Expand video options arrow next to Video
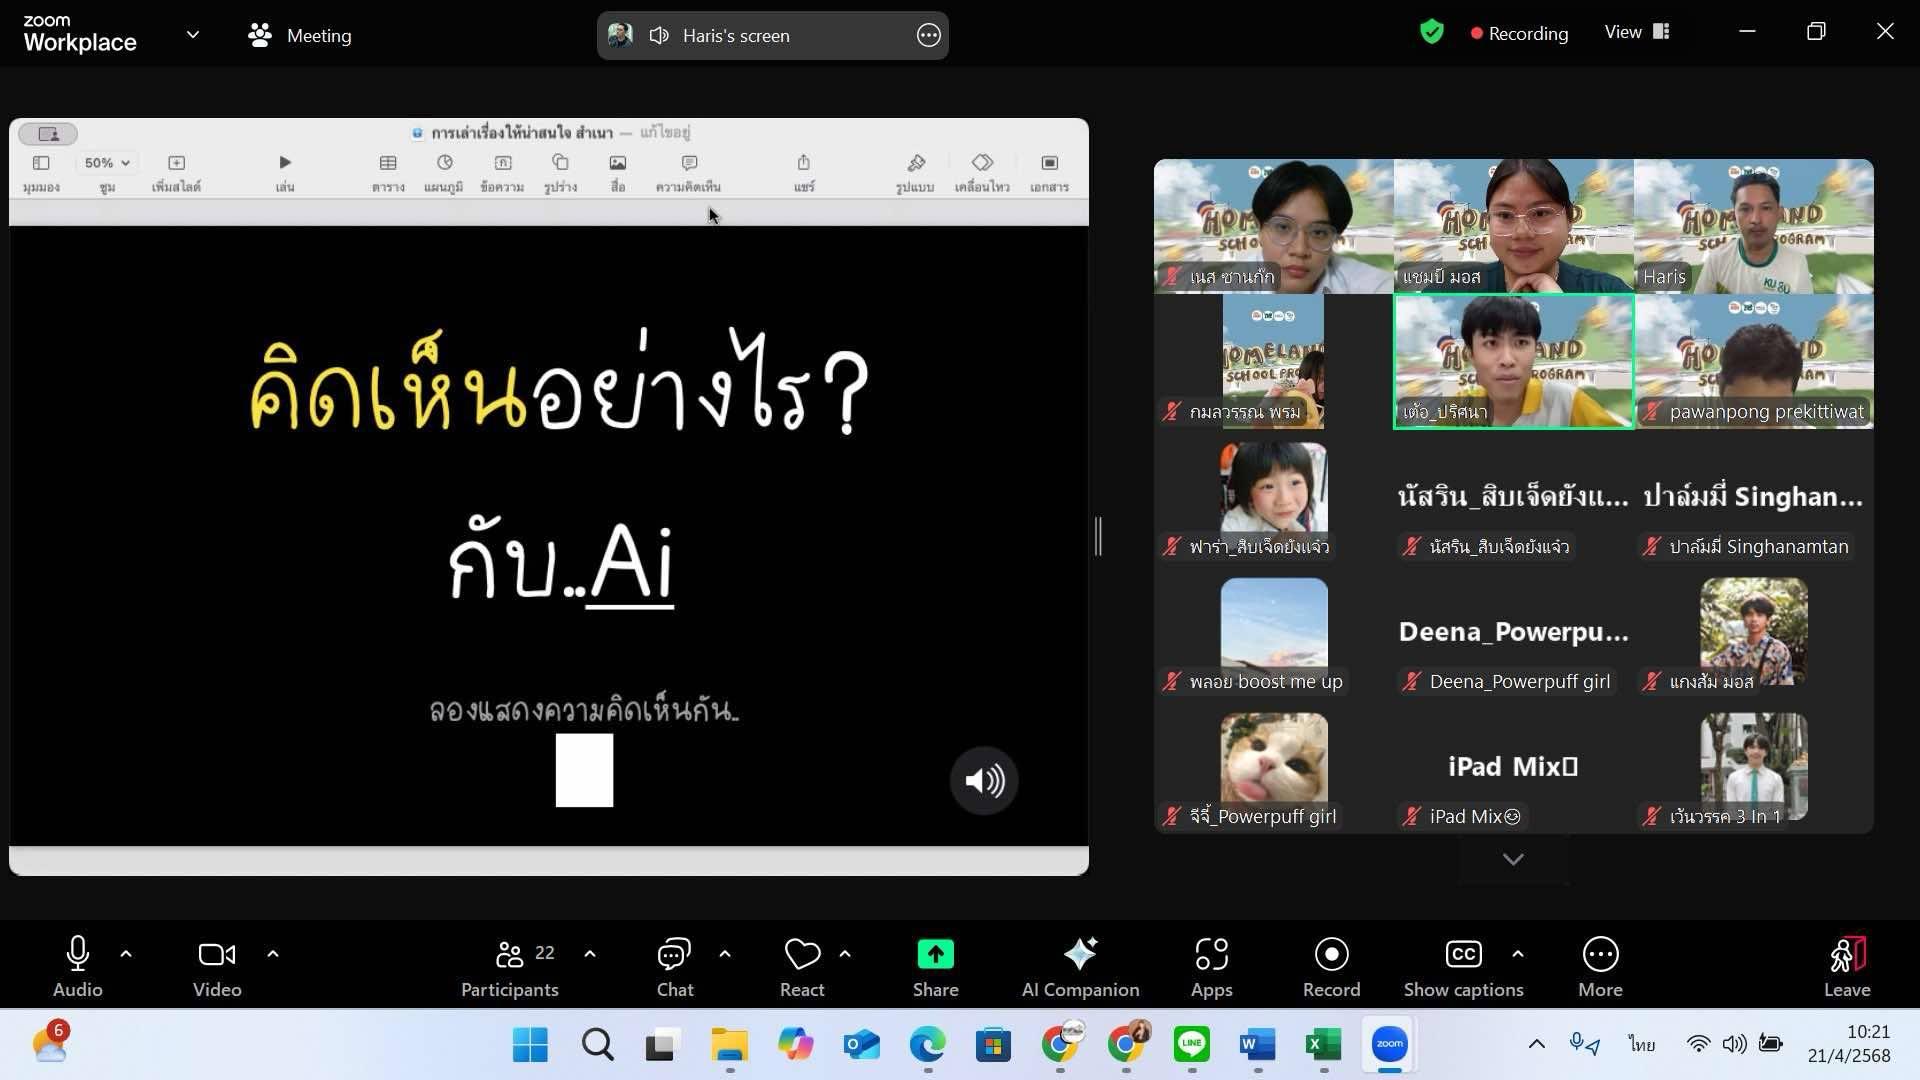 point(273,954)
